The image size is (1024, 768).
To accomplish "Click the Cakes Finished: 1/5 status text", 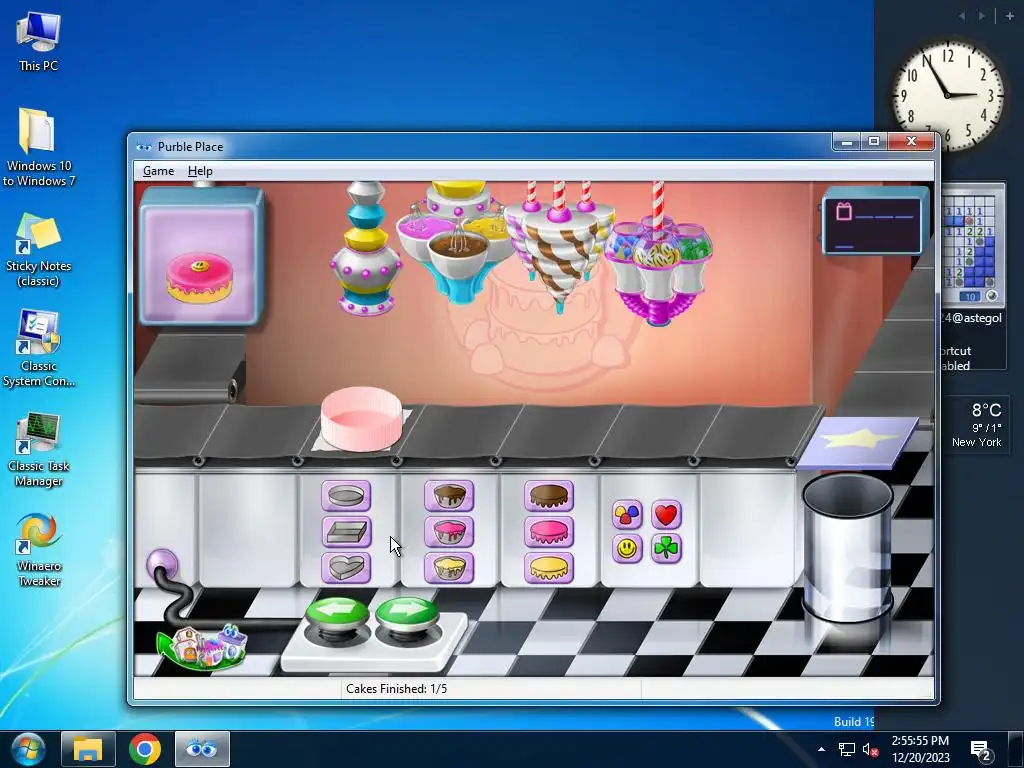I will point(396,688).
